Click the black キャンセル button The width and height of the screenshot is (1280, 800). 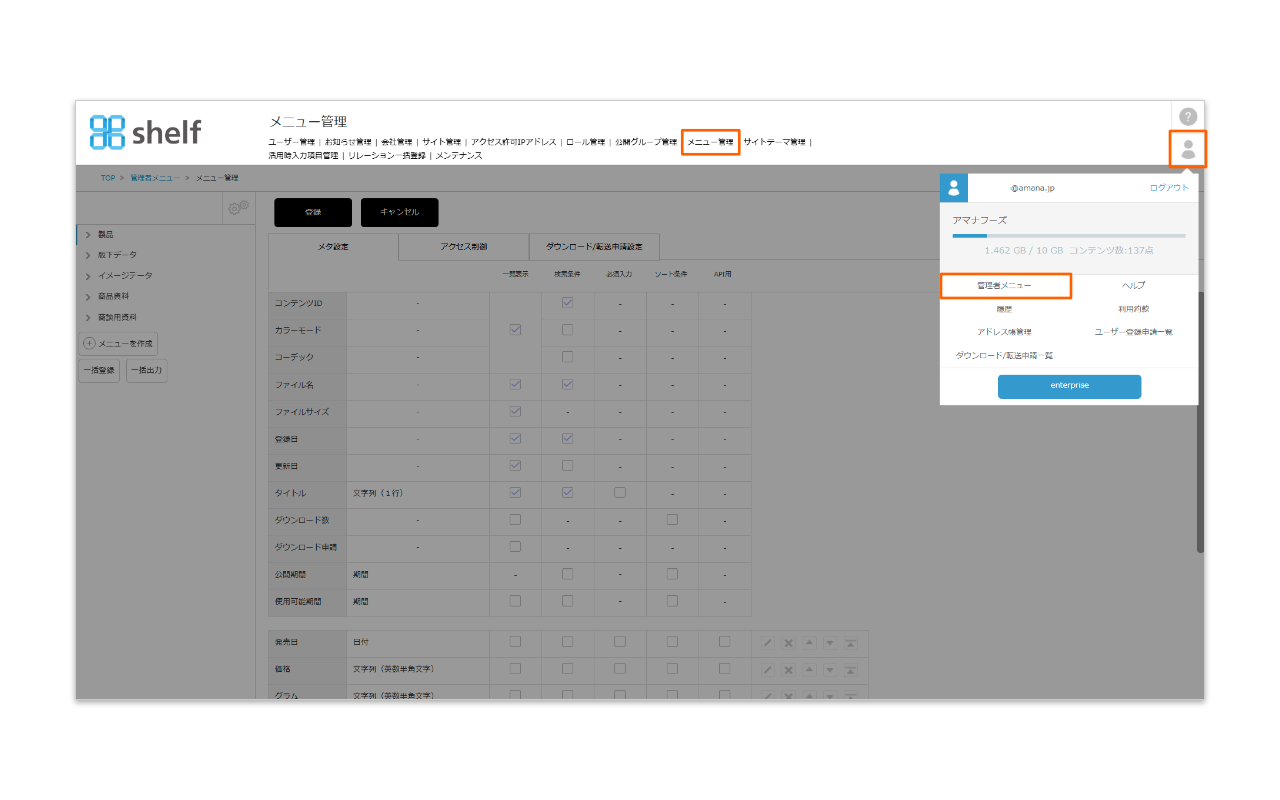pyautogui.click(x=399, y=212)
